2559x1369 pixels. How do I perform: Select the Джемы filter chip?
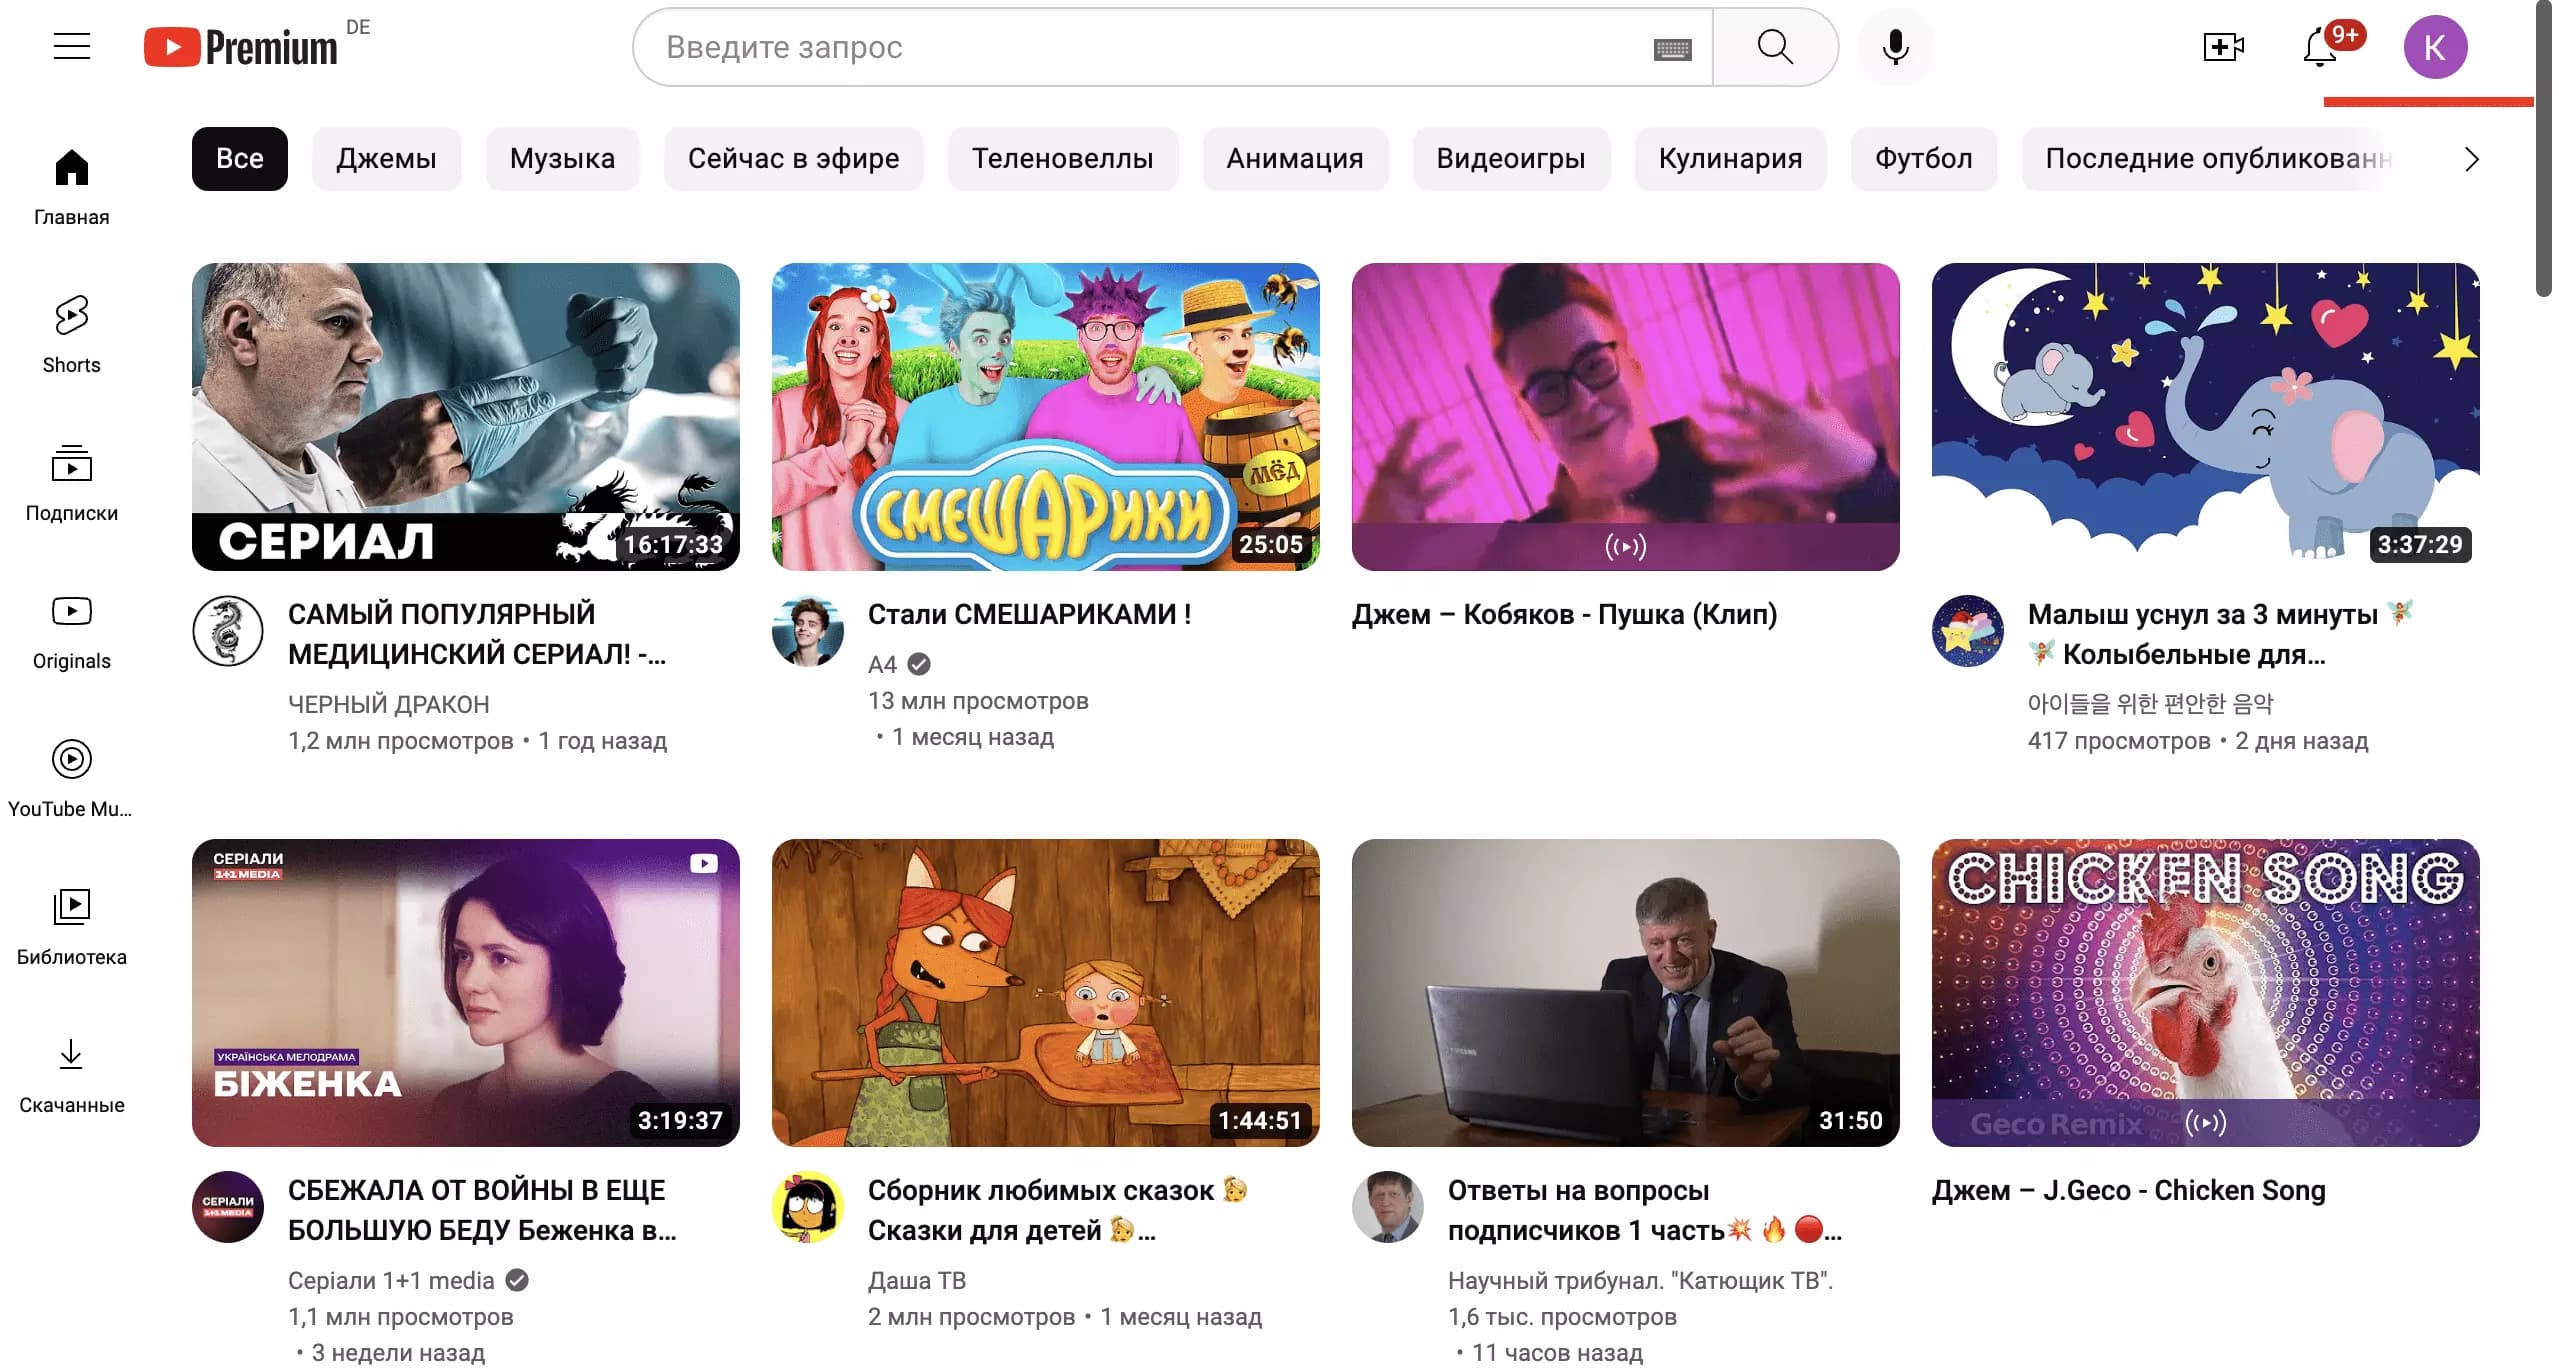386,159
